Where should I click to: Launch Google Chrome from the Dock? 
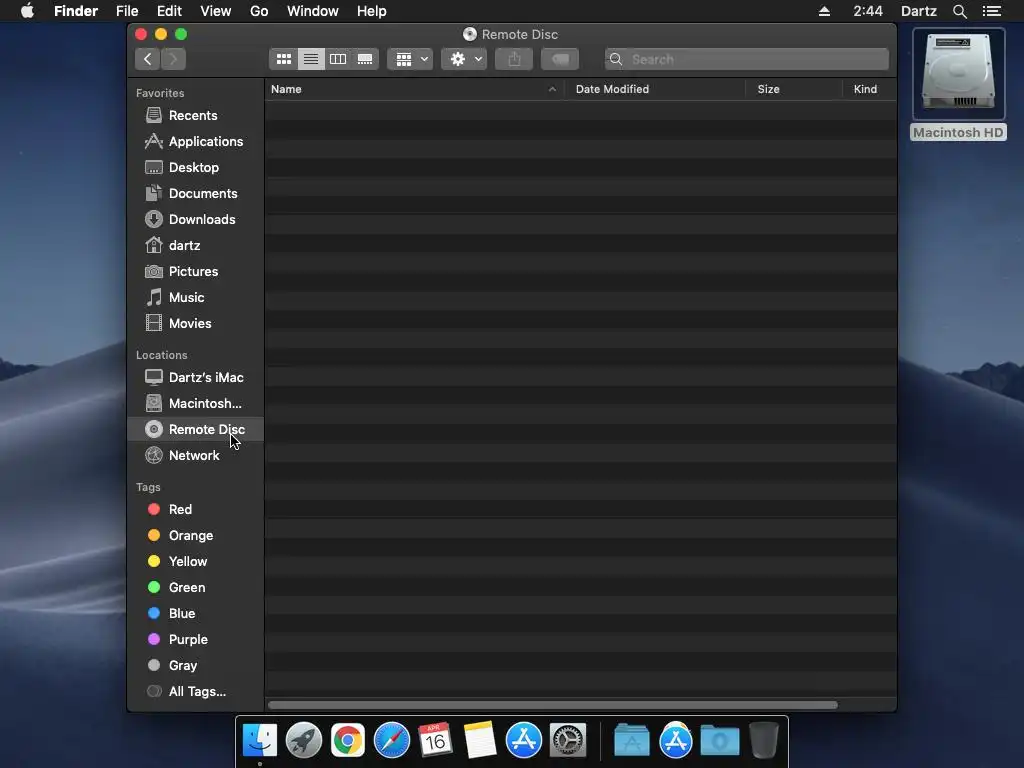[347, 741]
